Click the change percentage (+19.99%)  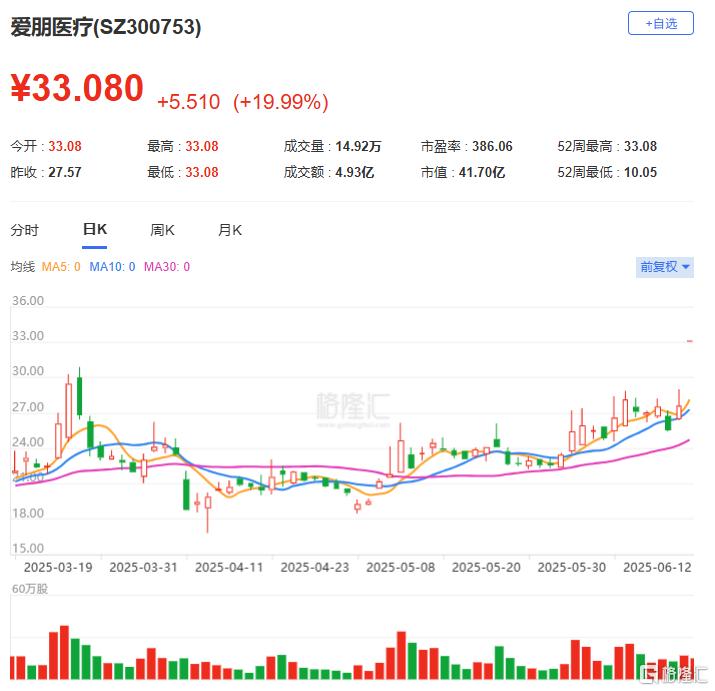[280, 102]
